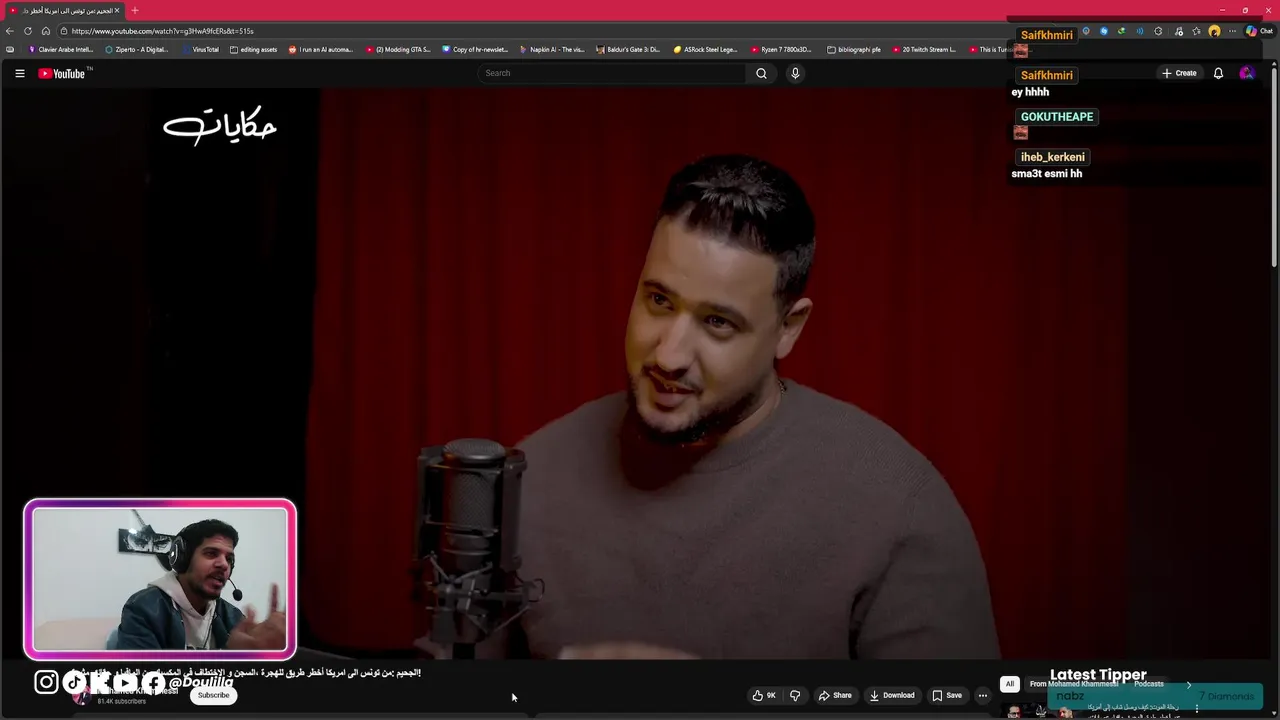This screenshot has width=1280, height=720.
Task: Click the YouTube search magnifier button
Action: pyautogui.click(x=761, y=73)
